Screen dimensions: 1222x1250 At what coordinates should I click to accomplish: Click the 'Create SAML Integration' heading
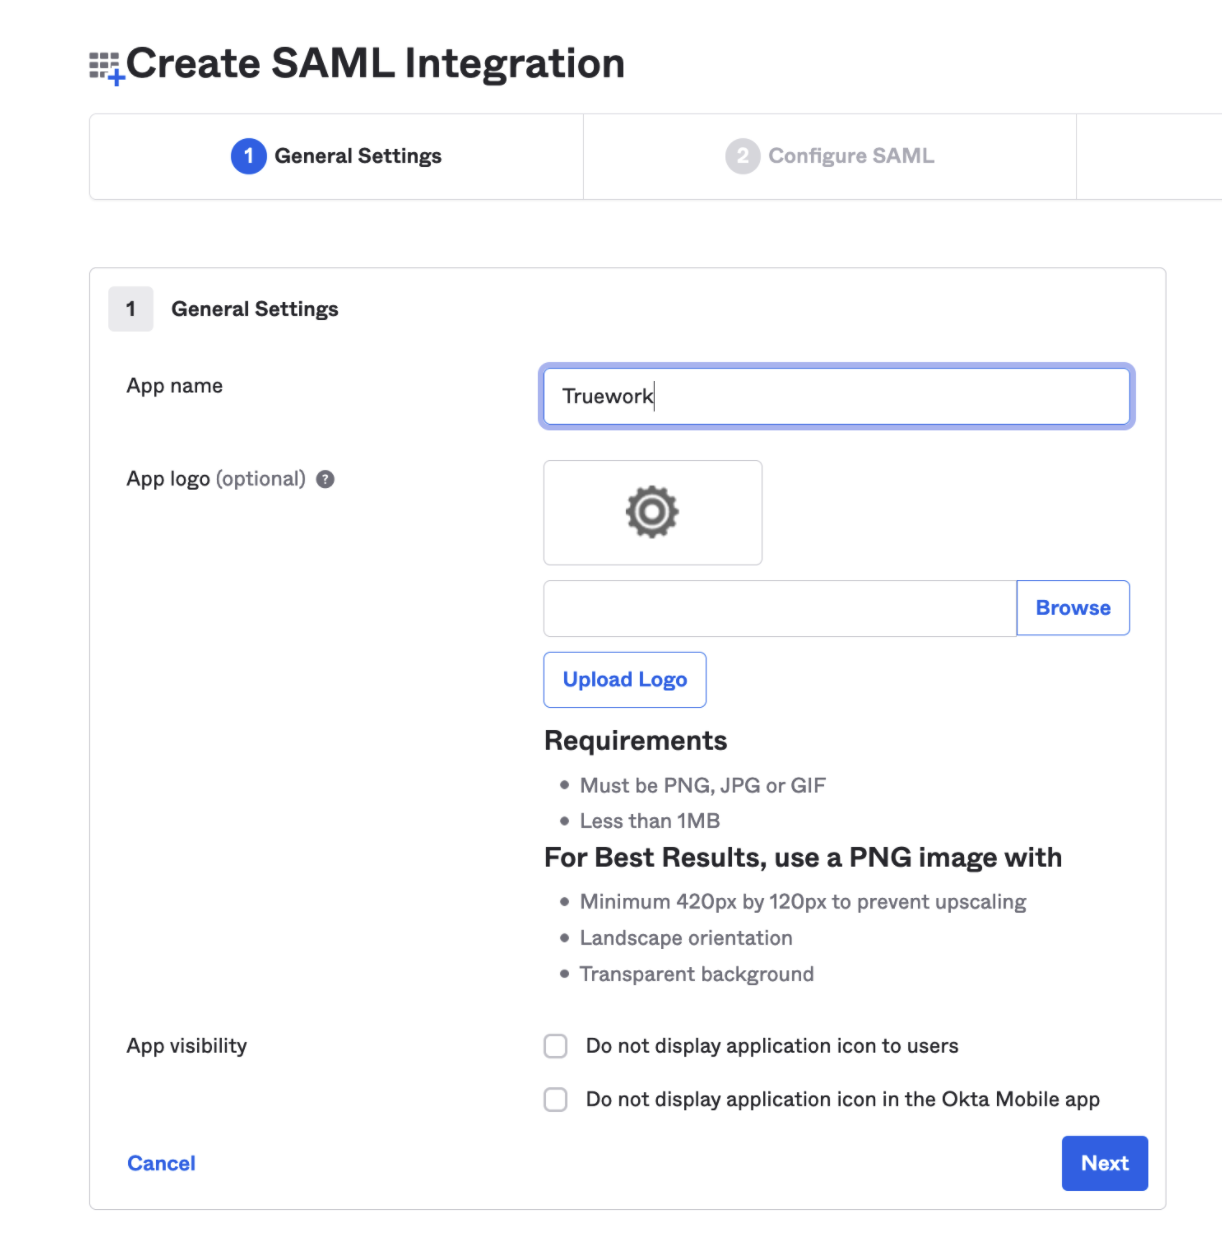pyautogui.click(x=375, y=64)
